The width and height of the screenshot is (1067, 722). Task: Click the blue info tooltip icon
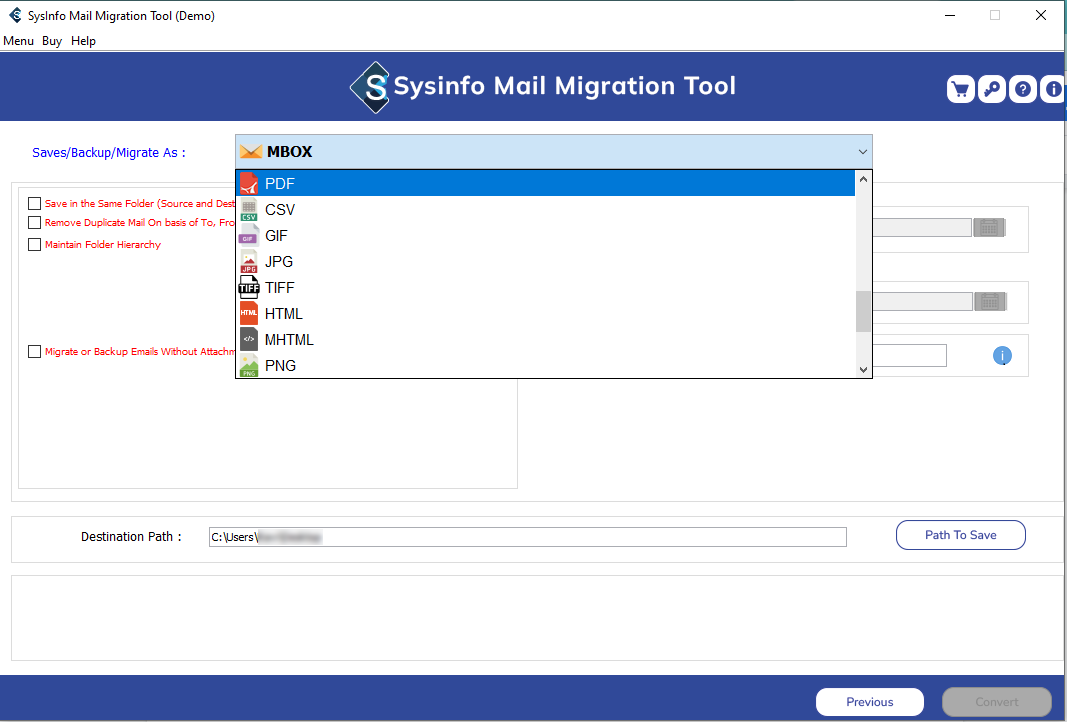click(x=1002, y=356)
